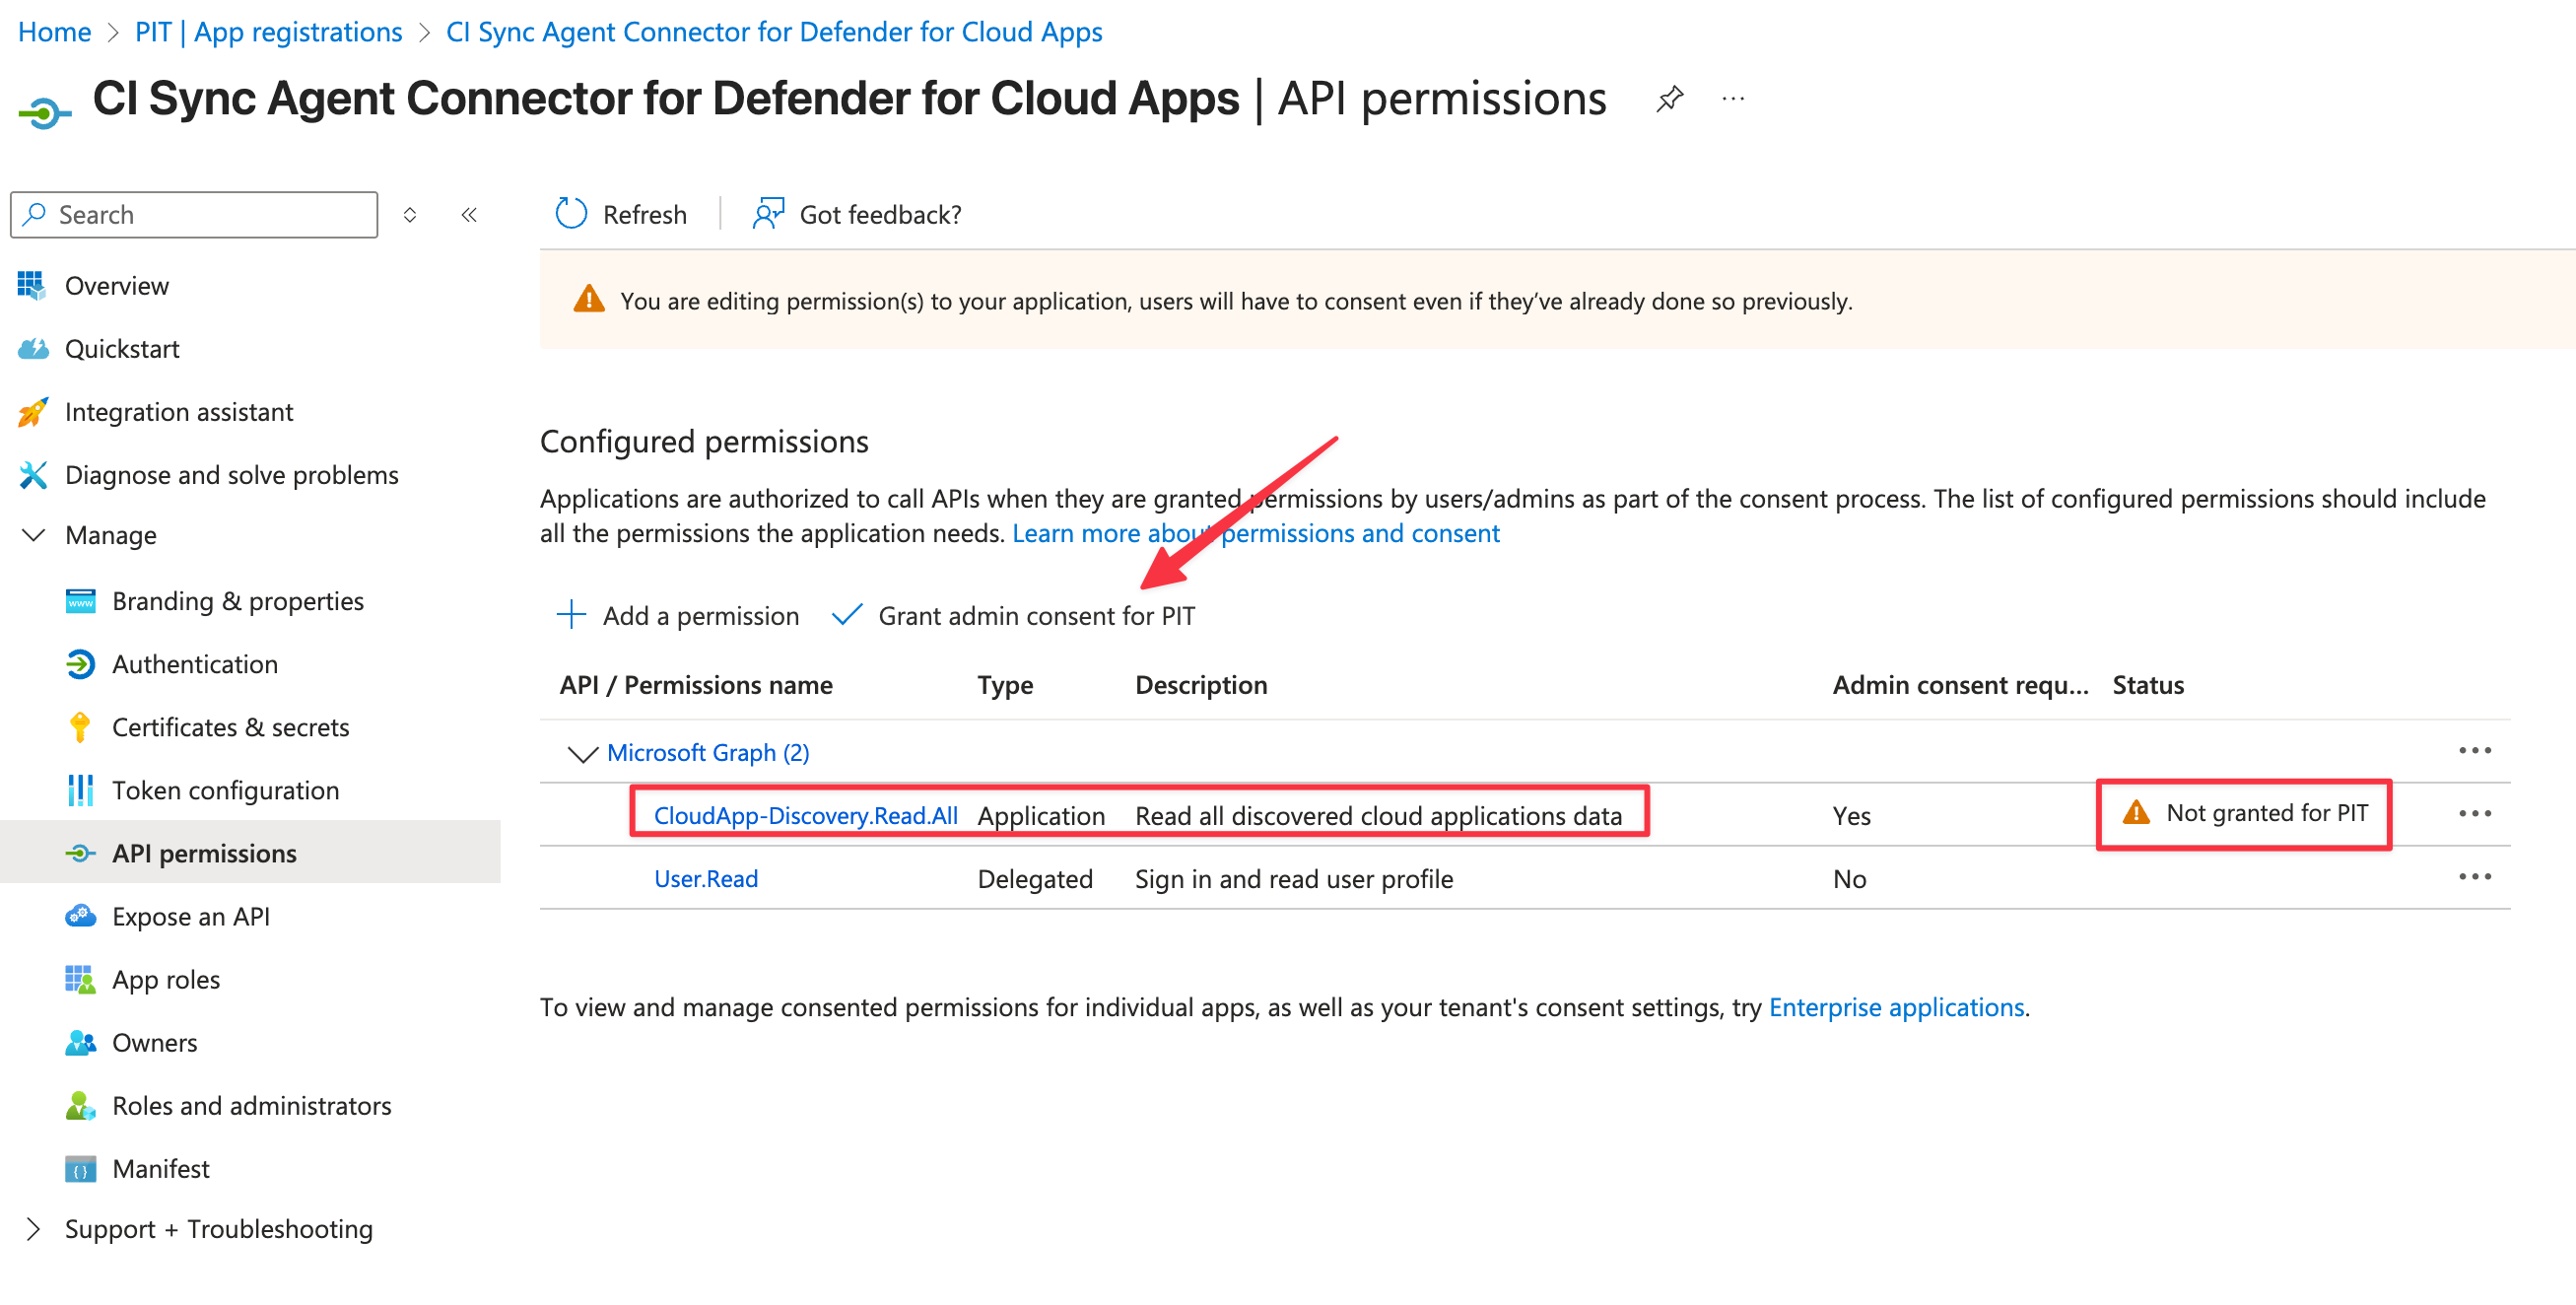Open the User.Read permission link

[706, 878]
